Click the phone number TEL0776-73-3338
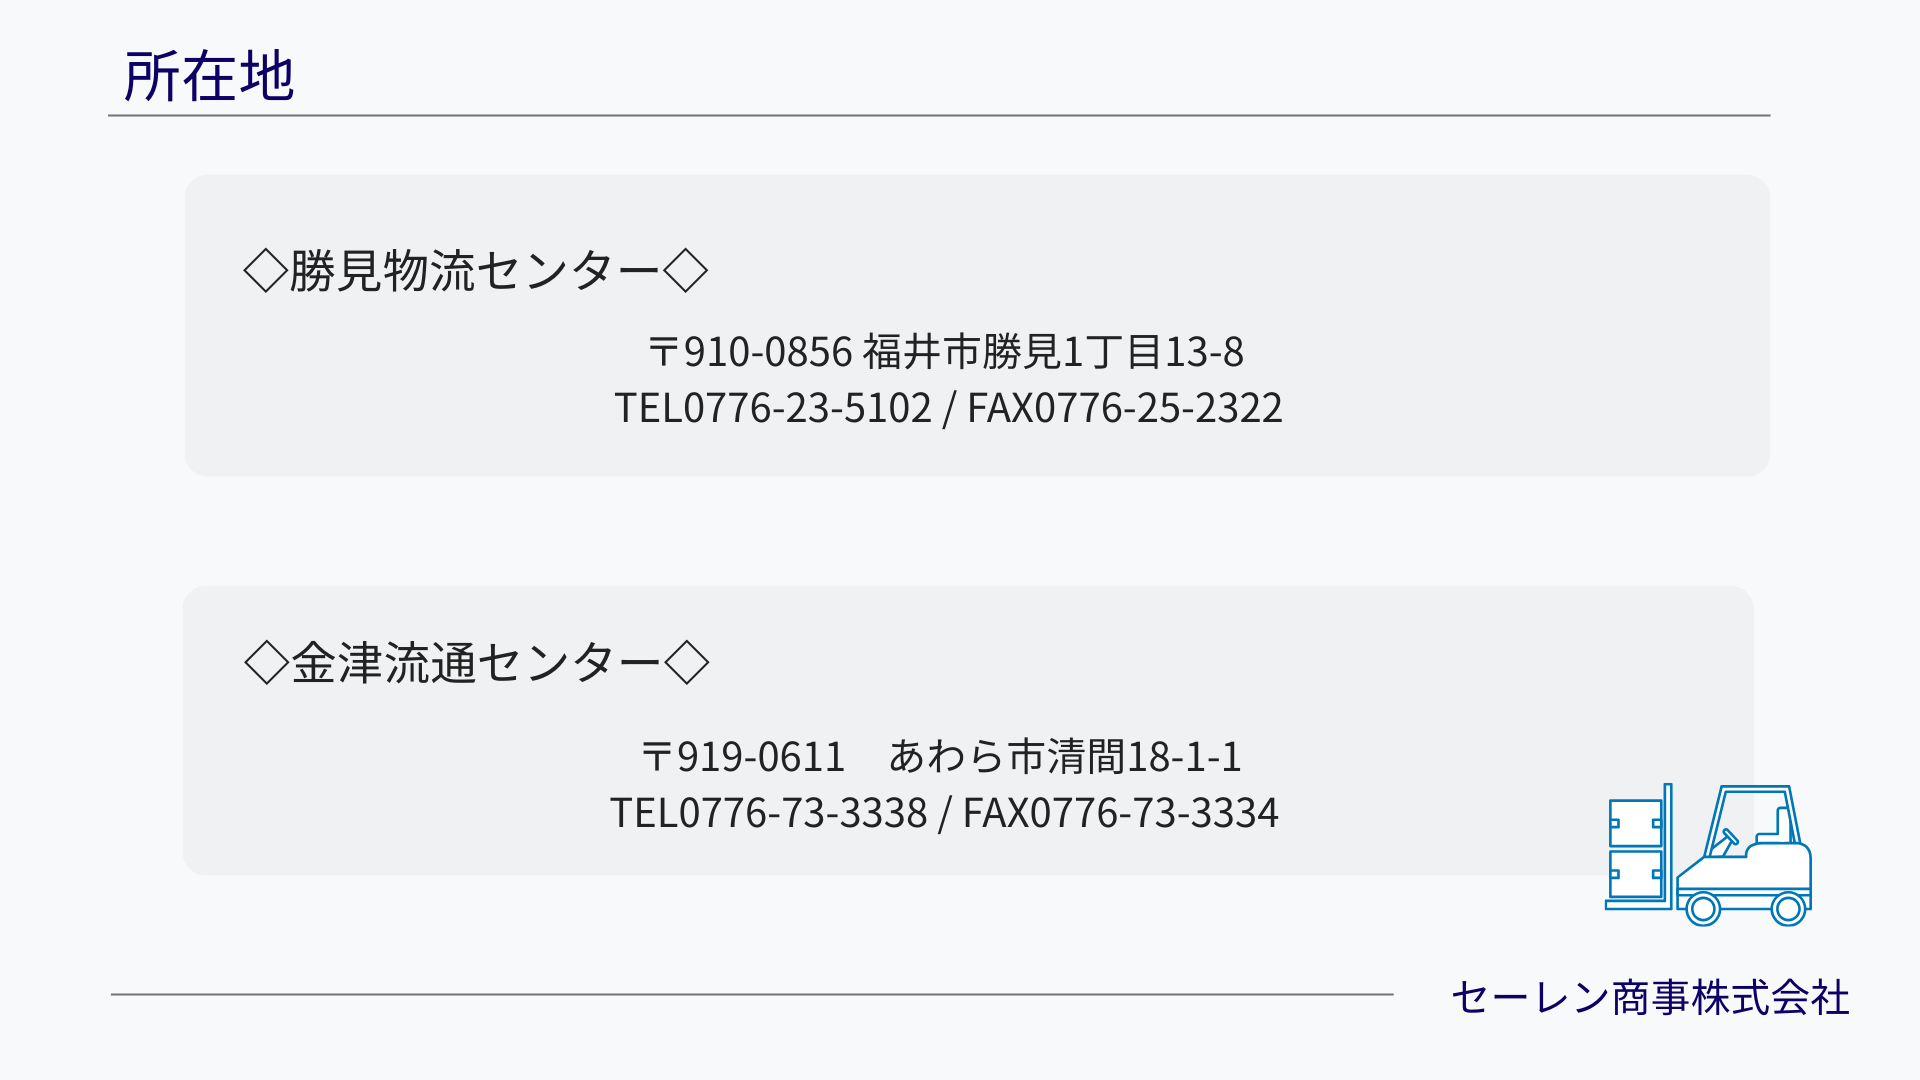The width and height of the screenshot is (1920, 1080). [x=769, y=813]
